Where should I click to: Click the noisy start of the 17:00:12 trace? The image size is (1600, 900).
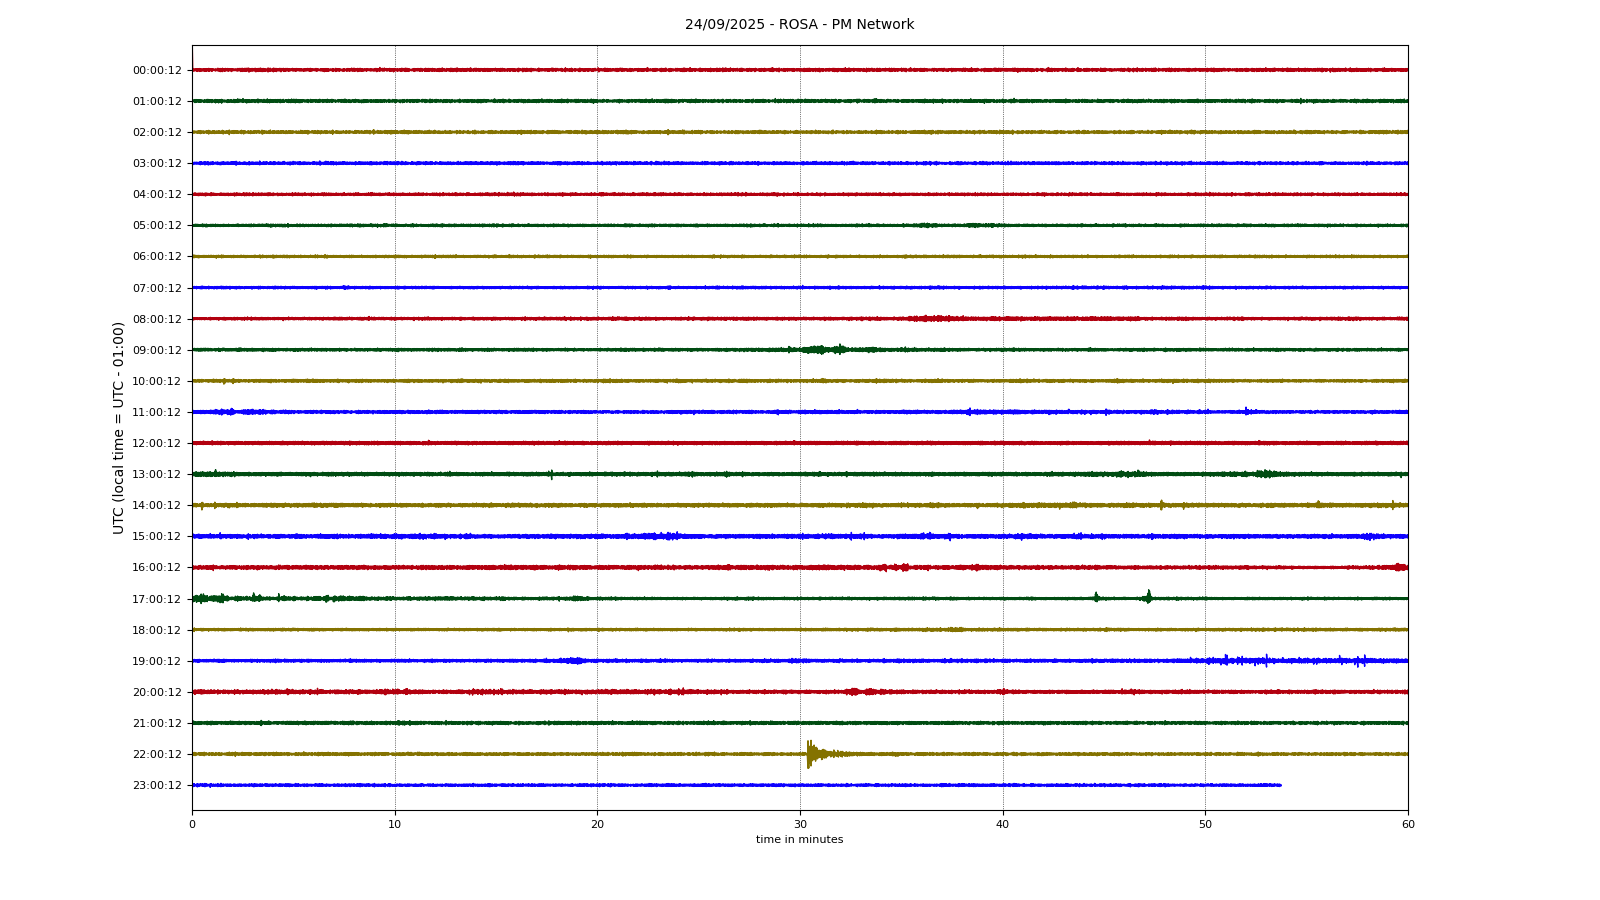coord(203,598)
